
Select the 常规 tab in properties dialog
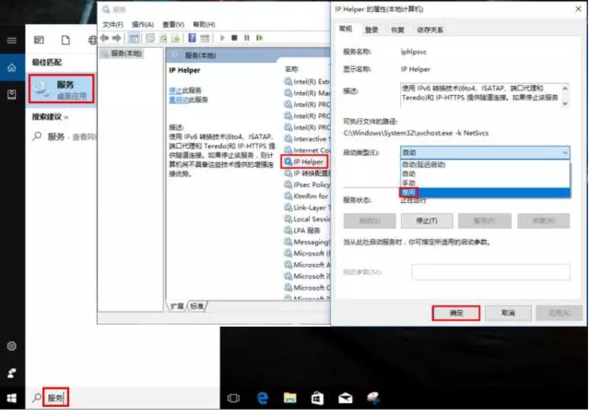(x=346, y=29)
